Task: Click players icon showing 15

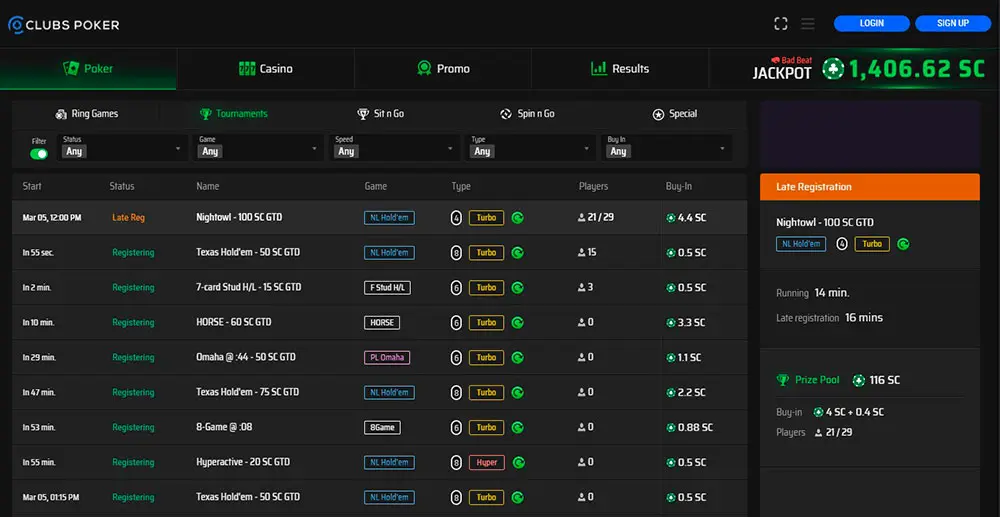Action: [x=582, y=253]
